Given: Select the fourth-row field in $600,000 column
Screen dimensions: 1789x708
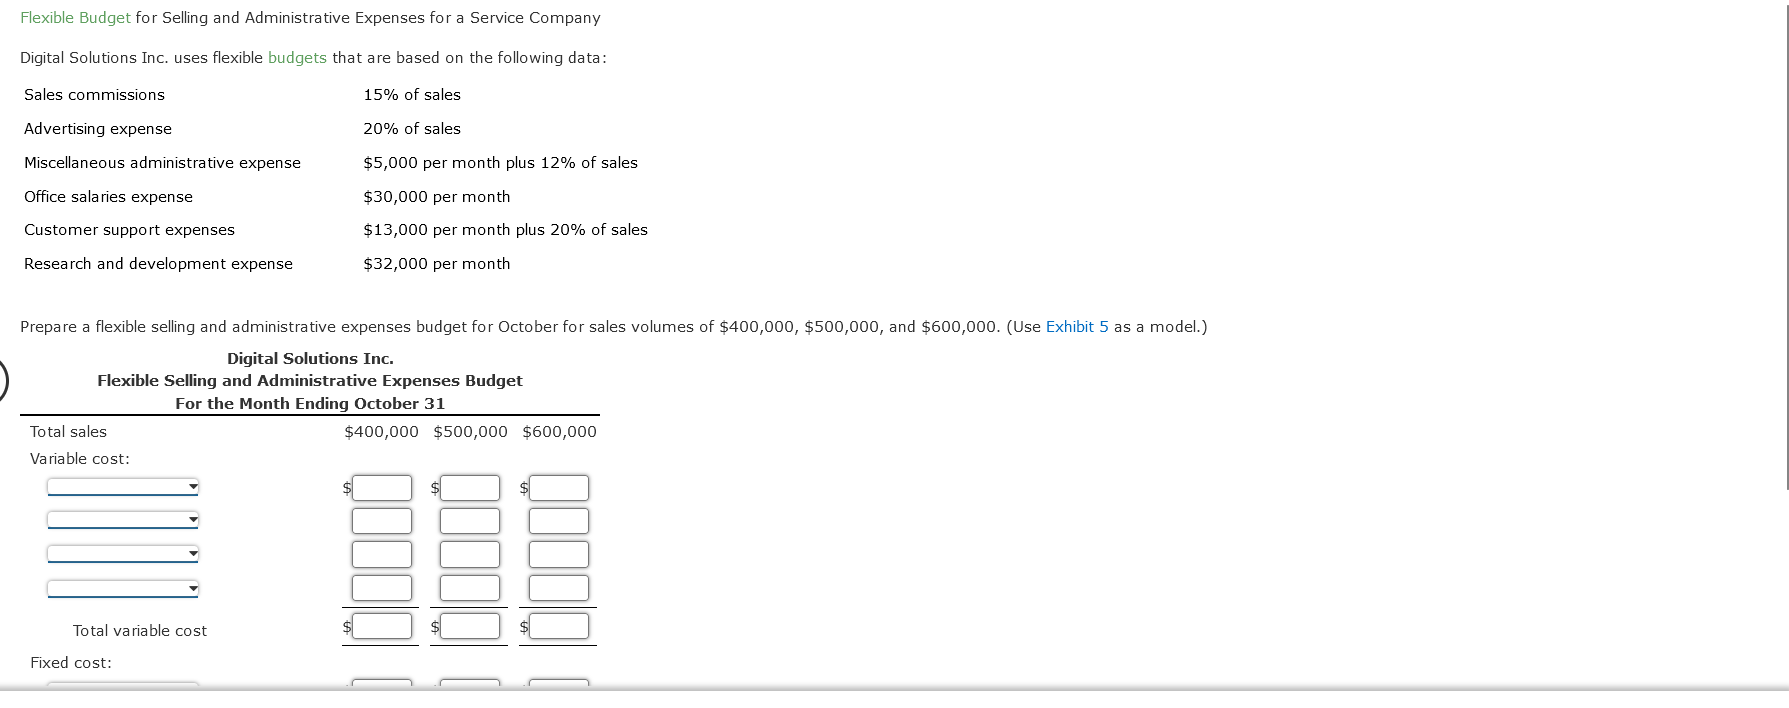Looking at the screenshot, I should pos(558,588).
